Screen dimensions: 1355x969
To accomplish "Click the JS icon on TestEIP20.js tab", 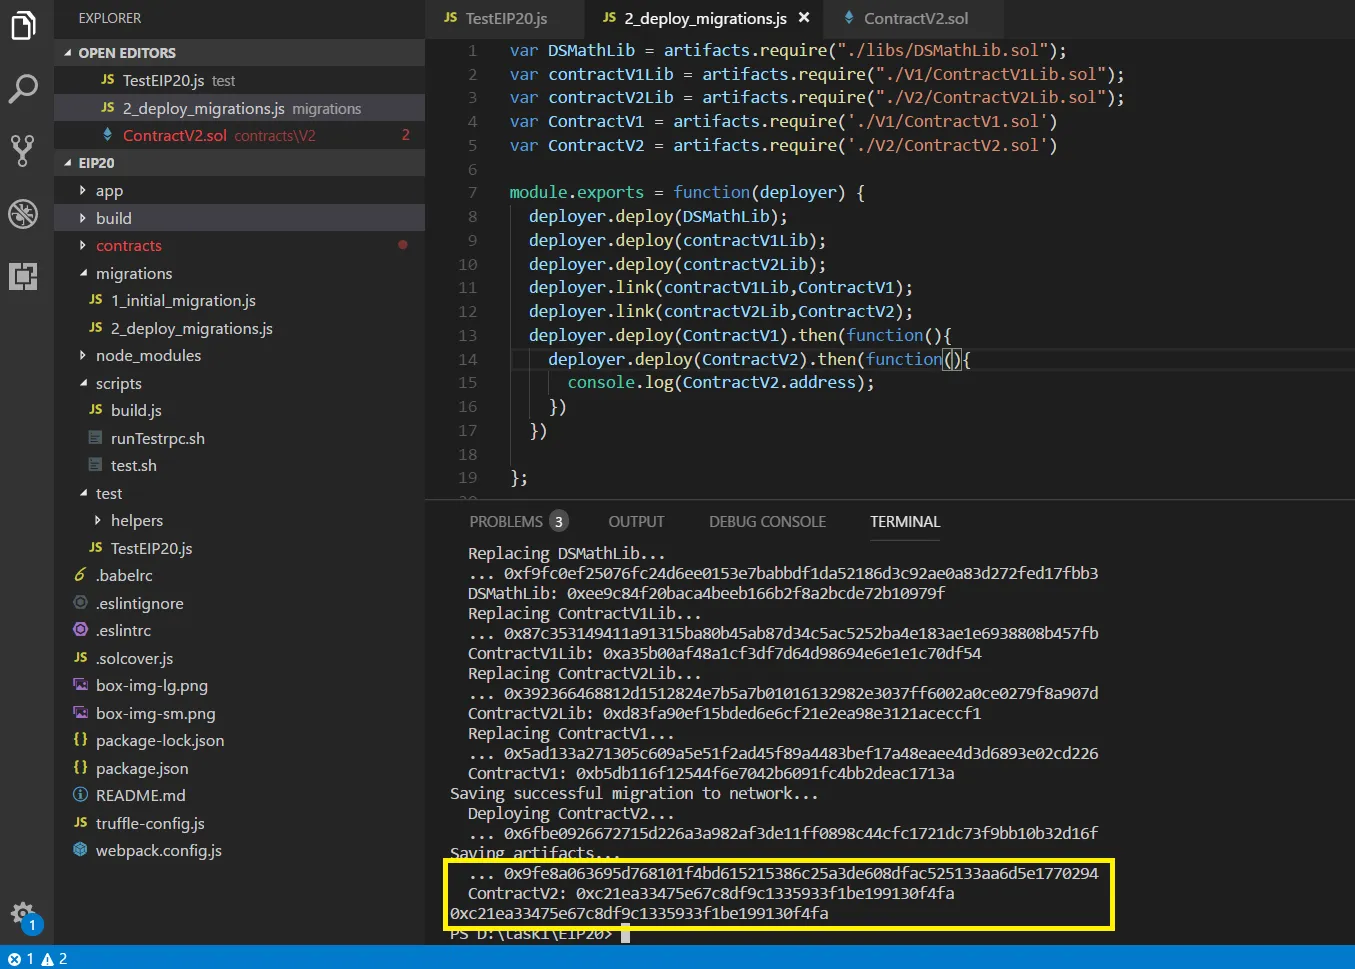I will (x=451, y=18).
